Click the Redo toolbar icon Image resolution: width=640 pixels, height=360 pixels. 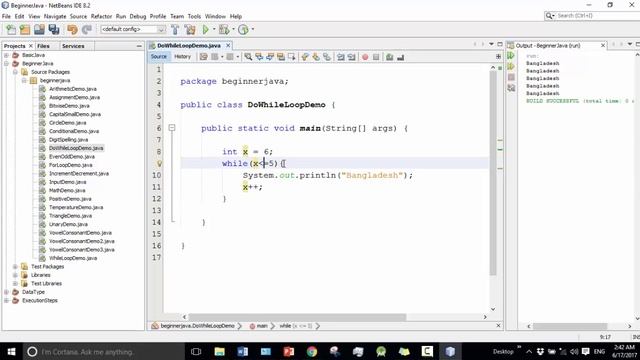[87, 29]
